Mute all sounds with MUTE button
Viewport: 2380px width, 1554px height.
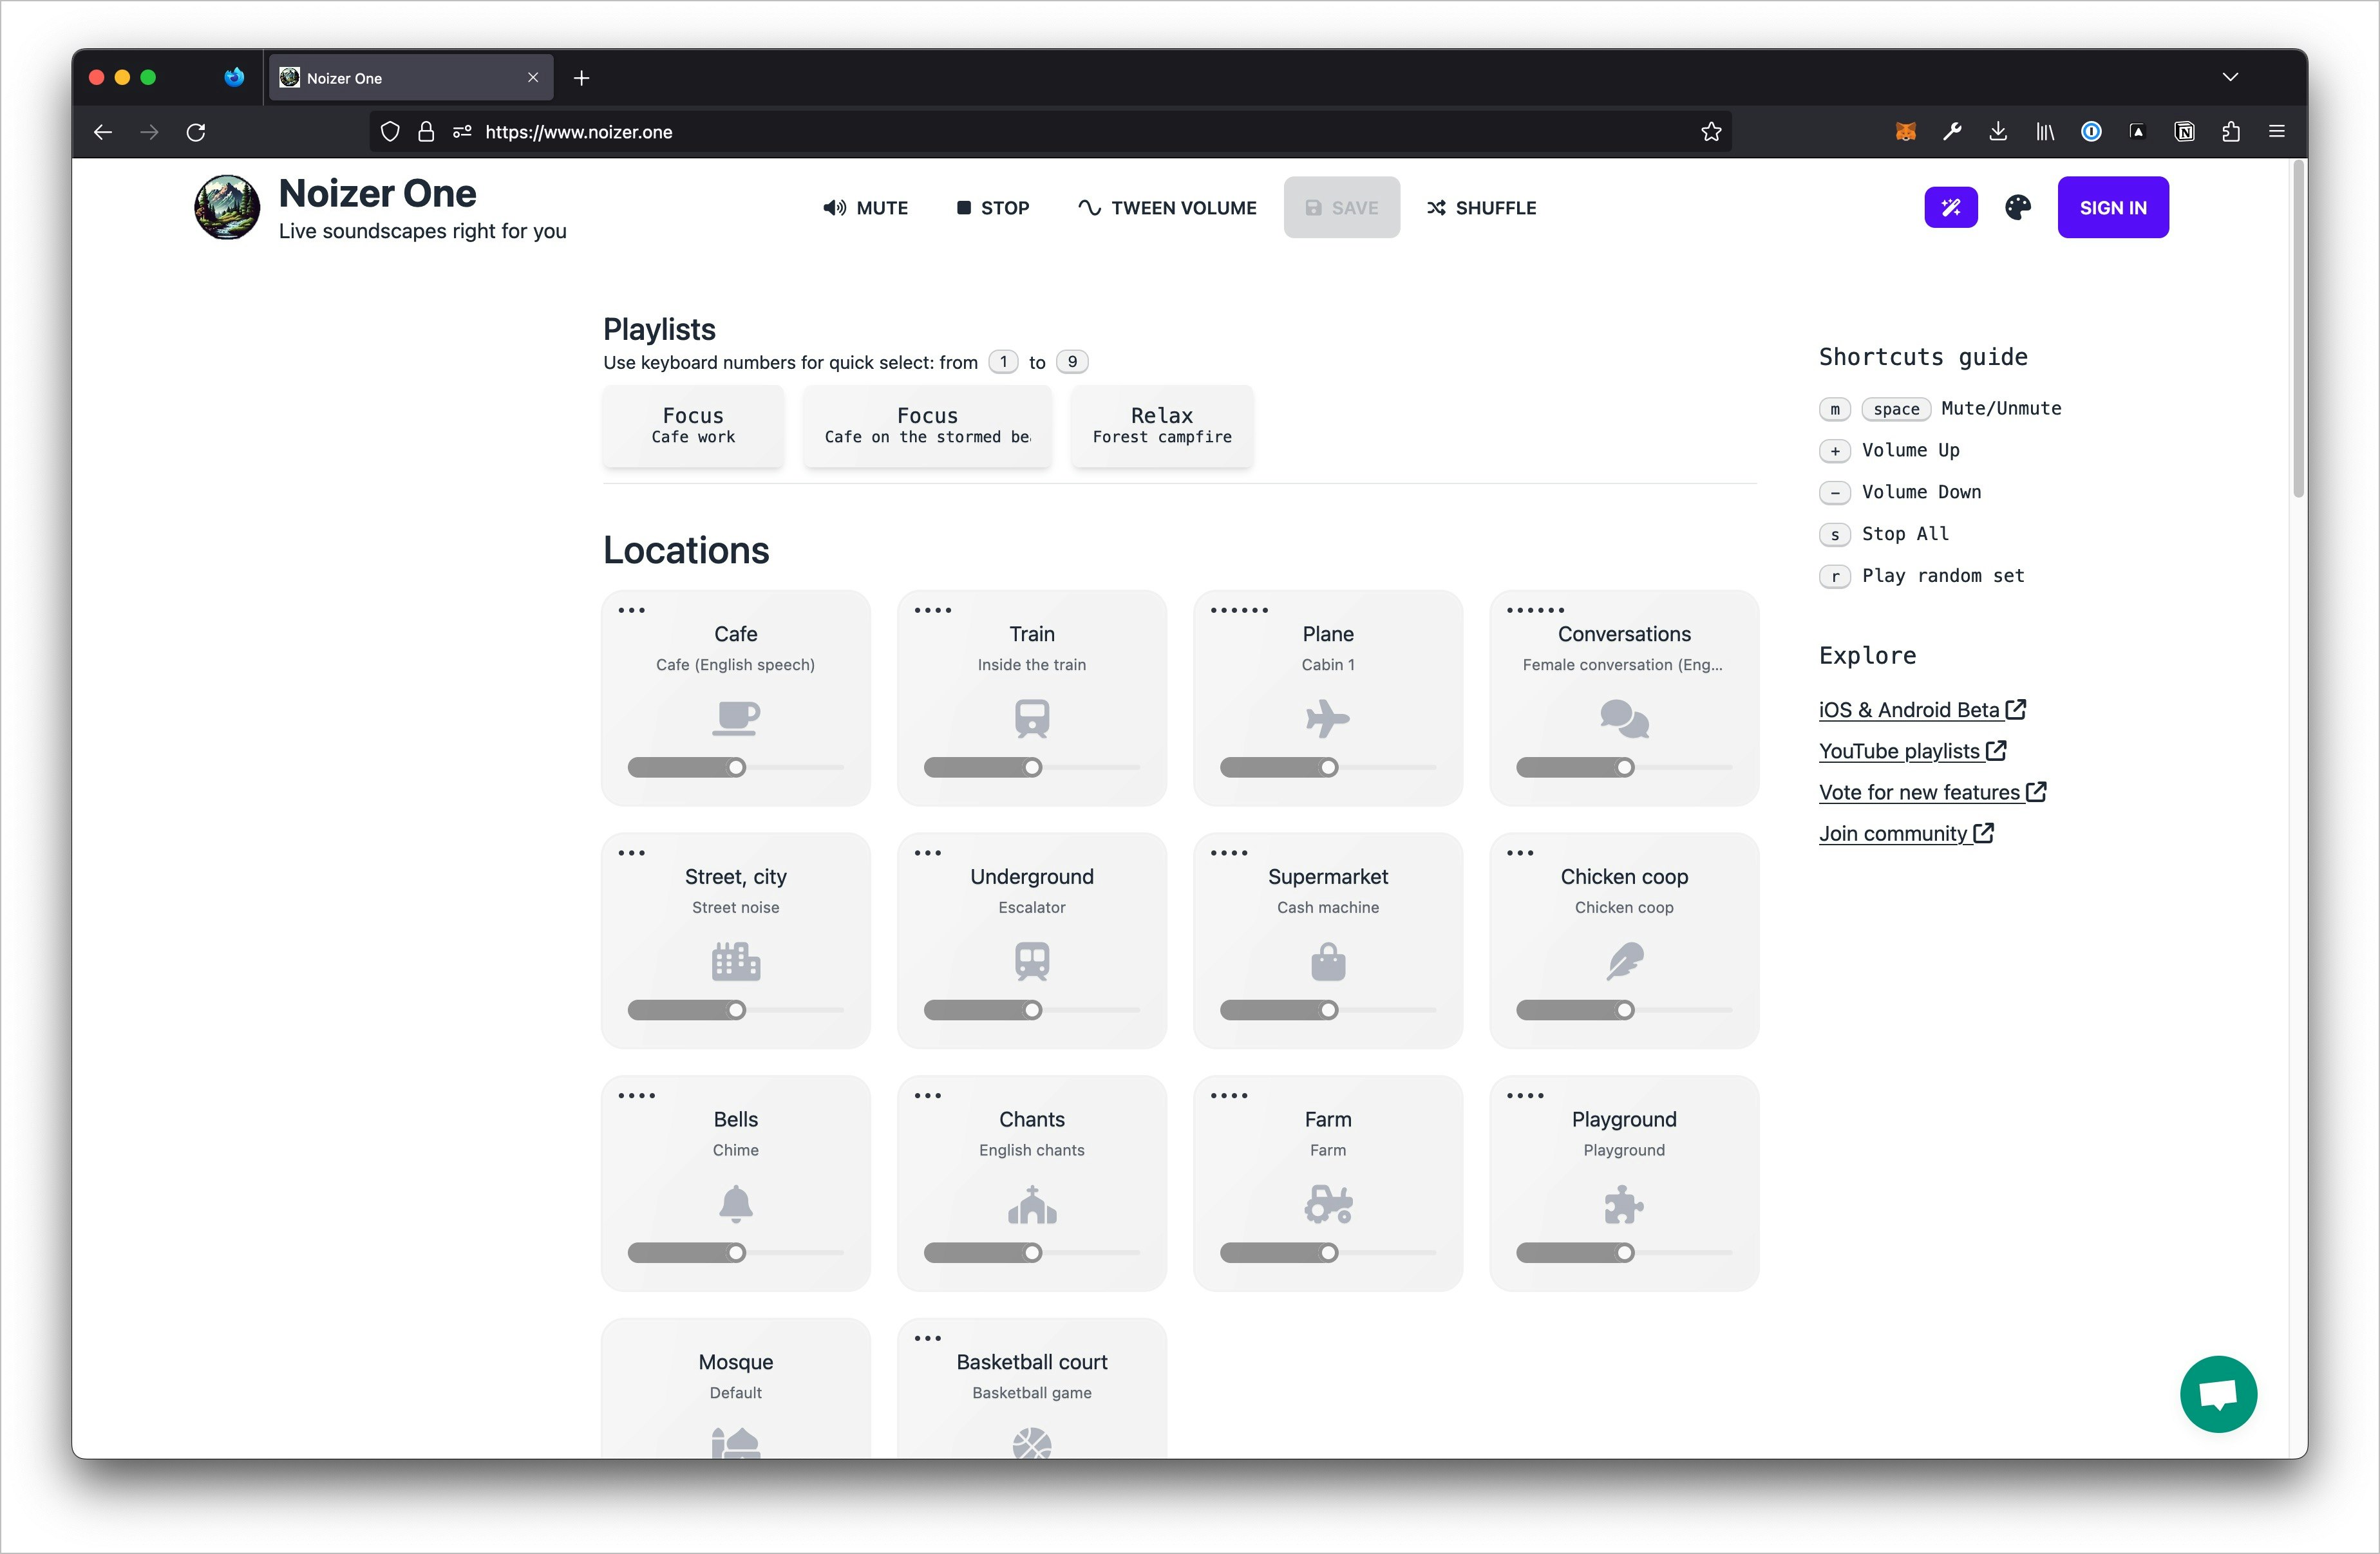click(865, 207)
